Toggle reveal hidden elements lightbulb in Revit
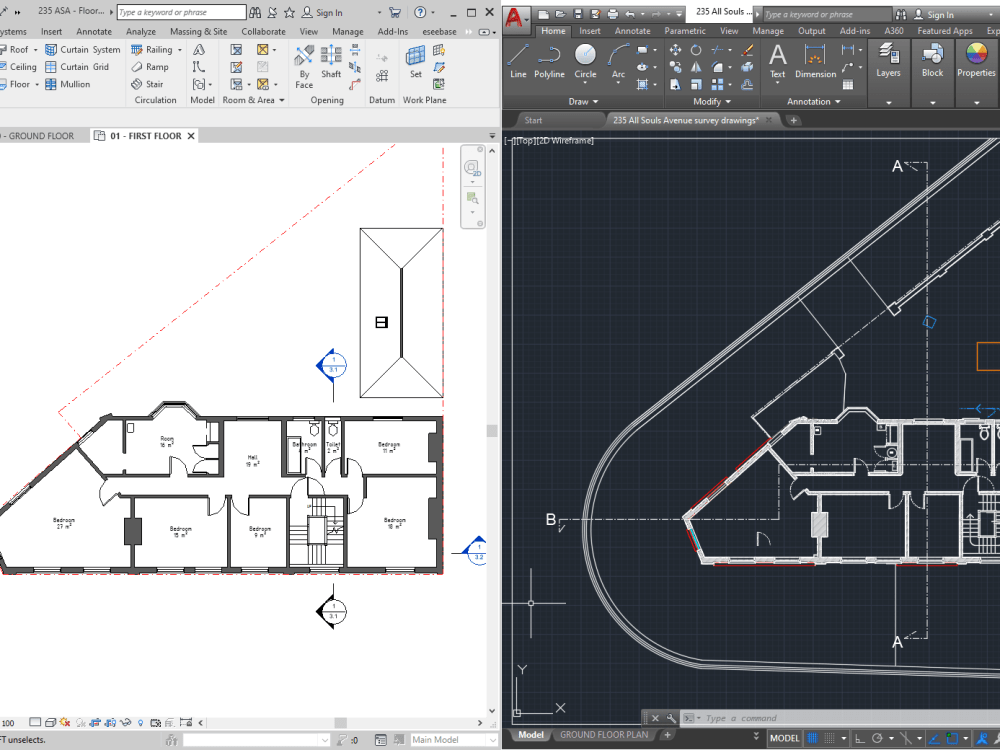The image size is (1000, 750). click(141, 723)
